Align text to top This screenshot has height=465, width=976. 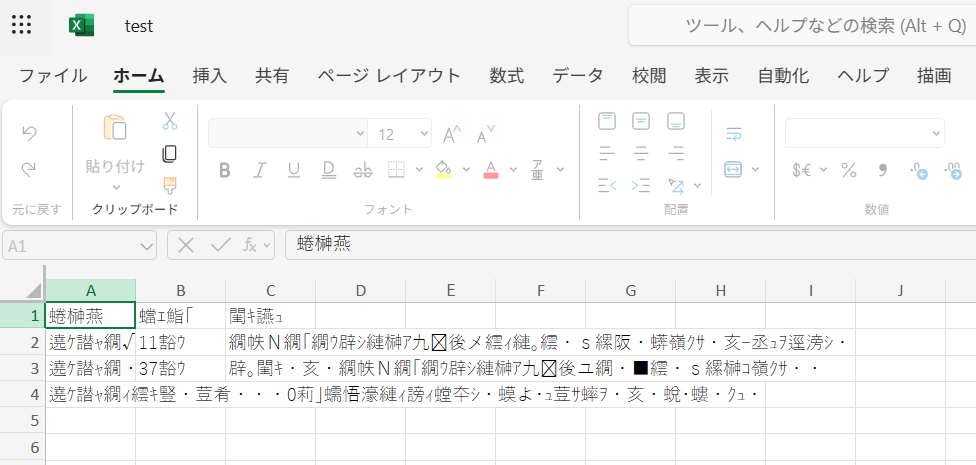(607, 121)
